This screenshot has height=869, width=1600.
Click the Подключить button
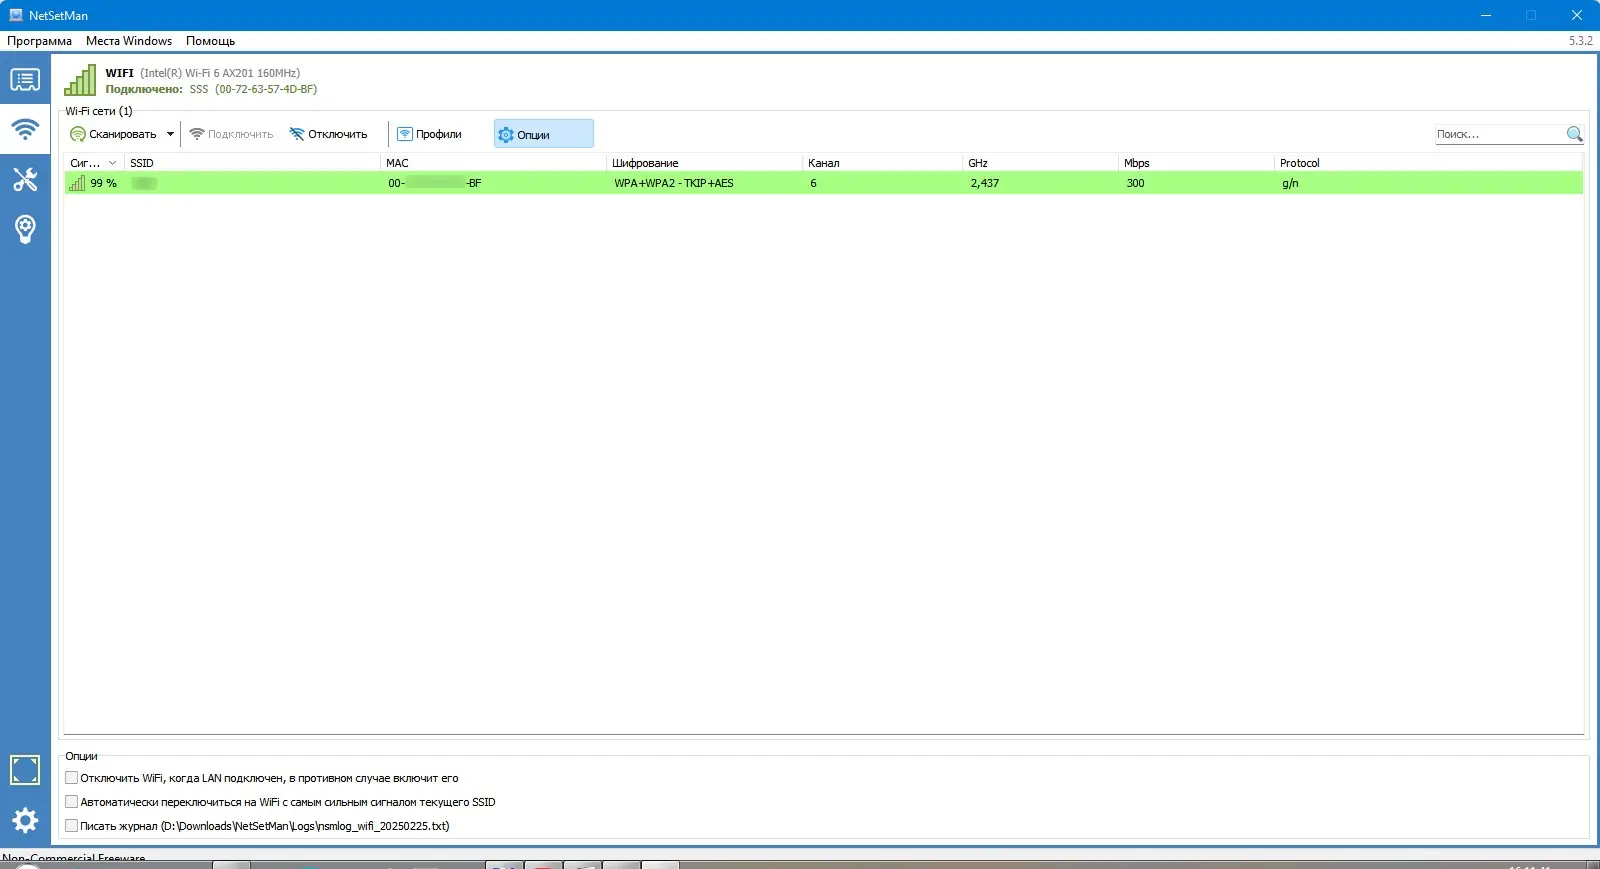click(x=231, y=134)
